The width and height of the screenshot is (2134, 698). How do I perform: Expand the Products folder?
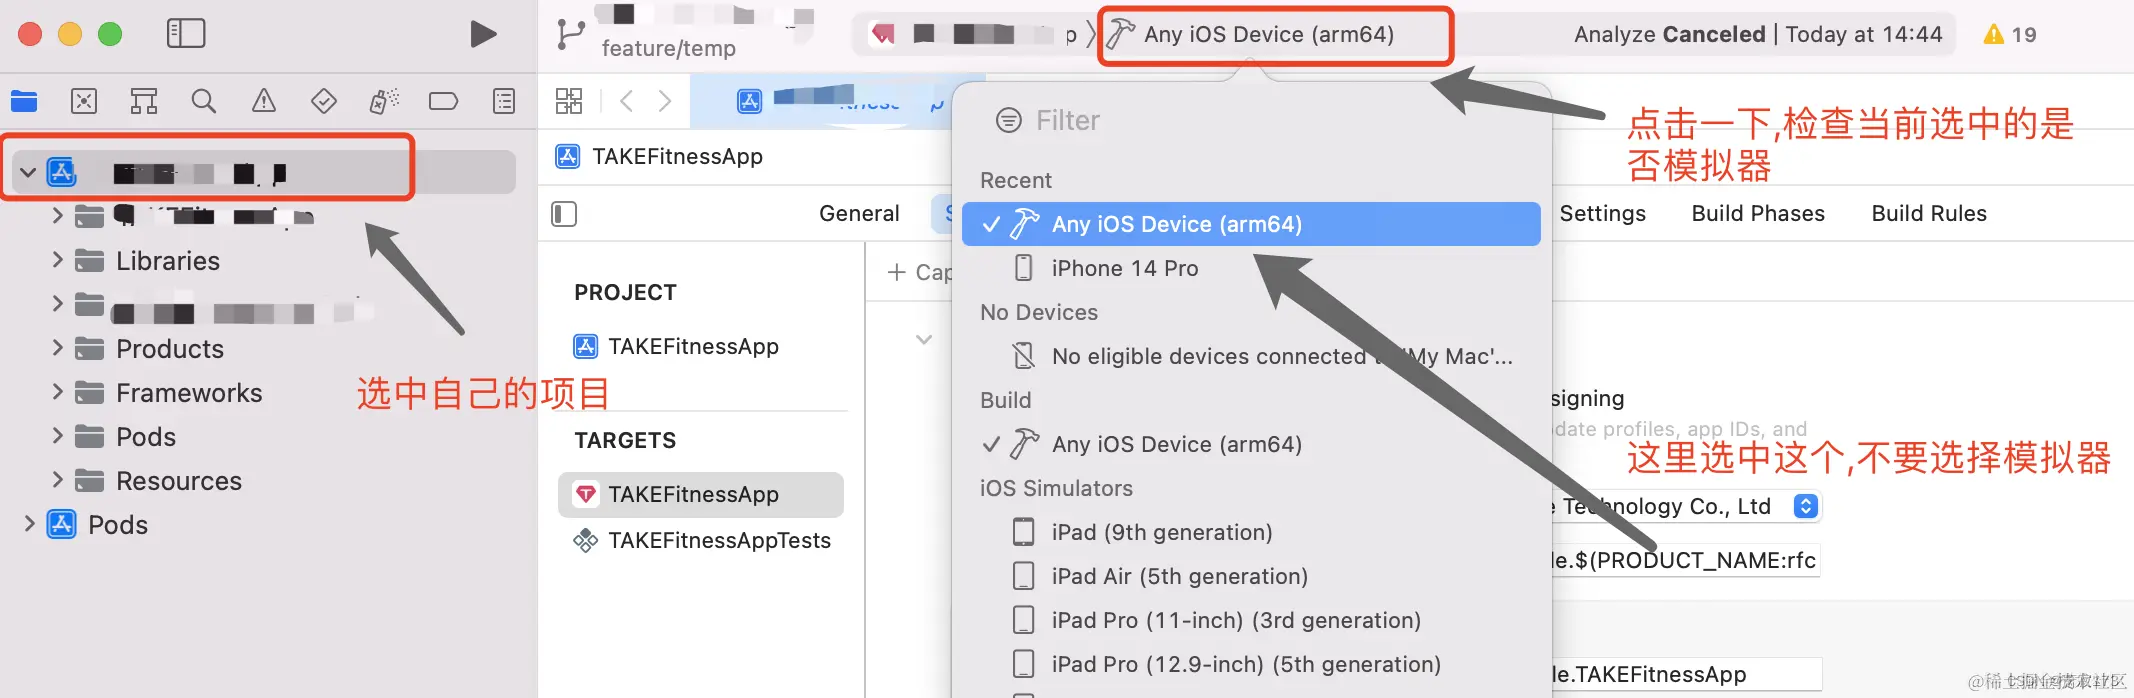click(x=57, y=348)
